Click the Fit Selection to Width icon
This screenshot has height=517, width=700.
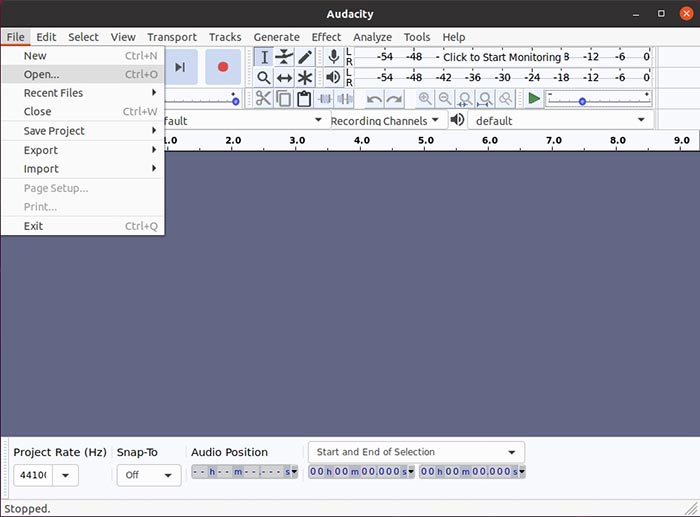[x=465, y=99]
